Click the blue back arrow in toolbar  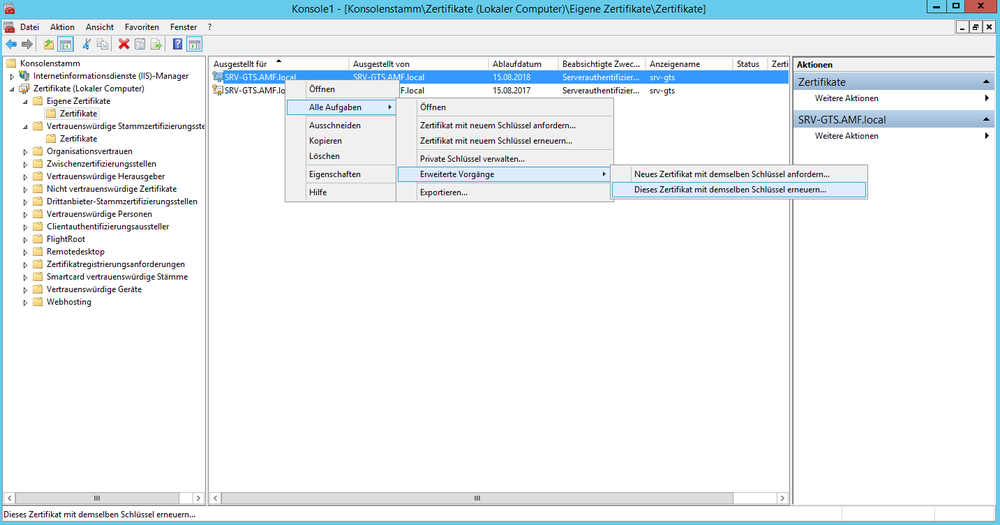[x=11, y=44]
